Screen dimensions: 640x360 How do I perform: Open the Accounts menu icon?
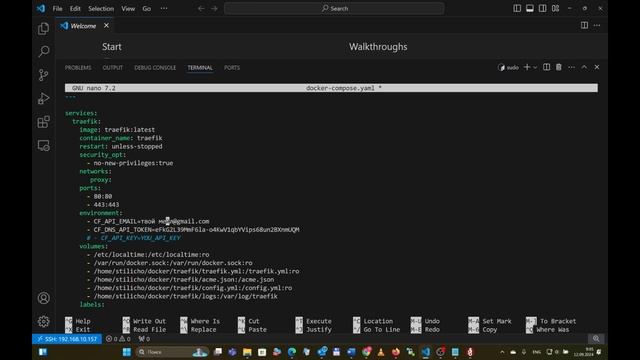pyautogui.click(x=44, y=298)
